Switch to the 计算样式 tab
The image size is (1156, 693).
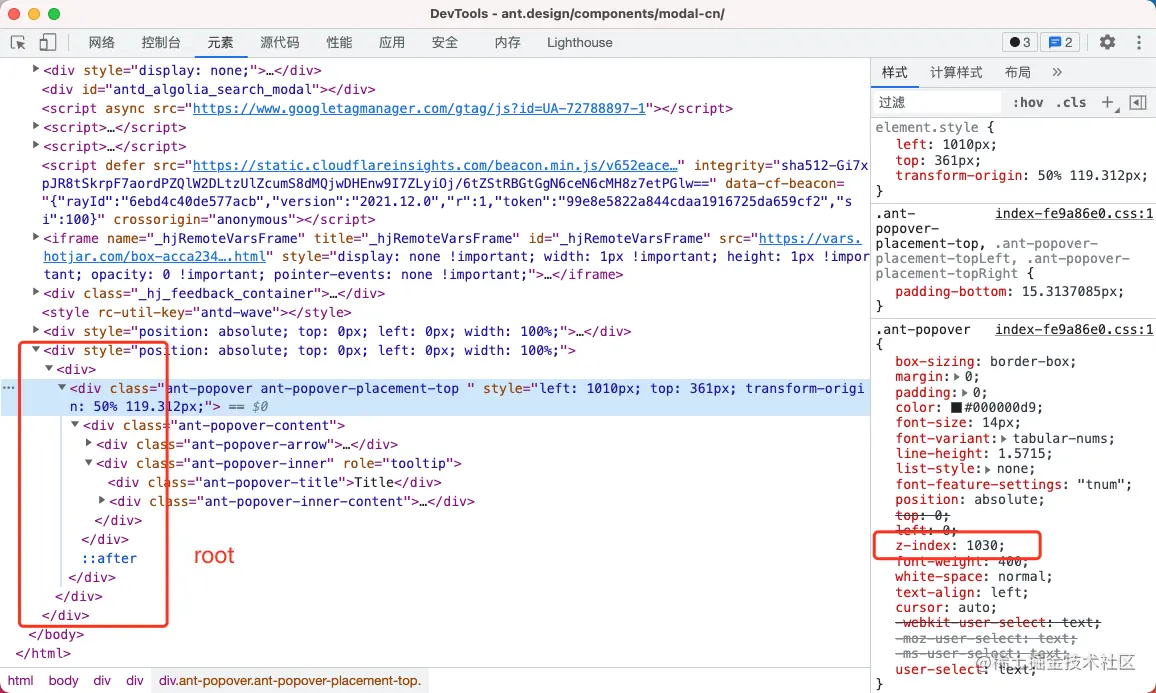[956, 72]
